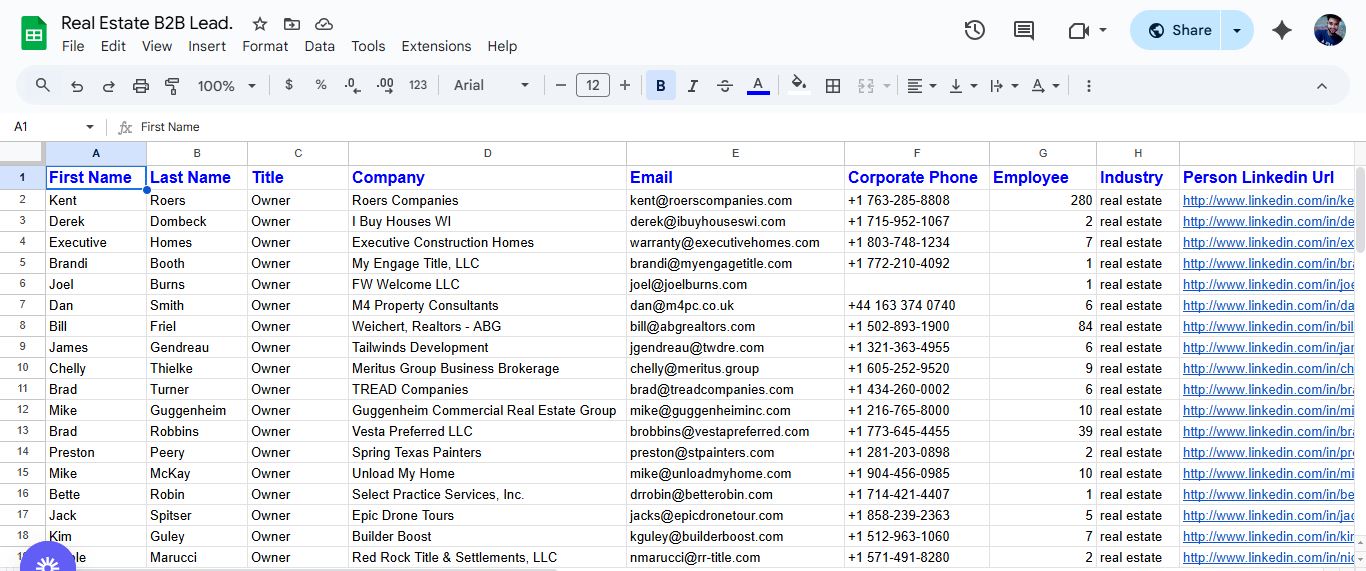This screenshot has height=571, width=1366.
Task: Click the borders icon
Action: [832, 86]
